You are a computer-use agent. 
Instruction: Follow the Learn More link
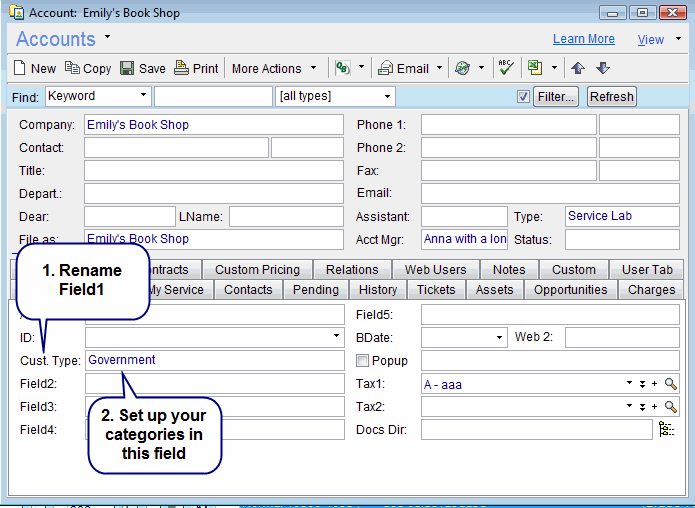[x=583, y=39]
